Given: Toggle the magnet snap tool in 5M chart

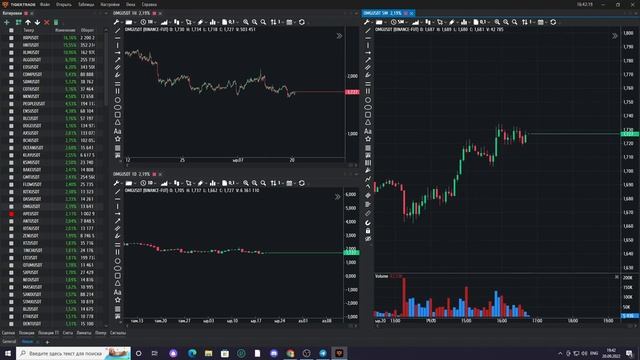Looking at the screenshot, I should coord(368,223).
